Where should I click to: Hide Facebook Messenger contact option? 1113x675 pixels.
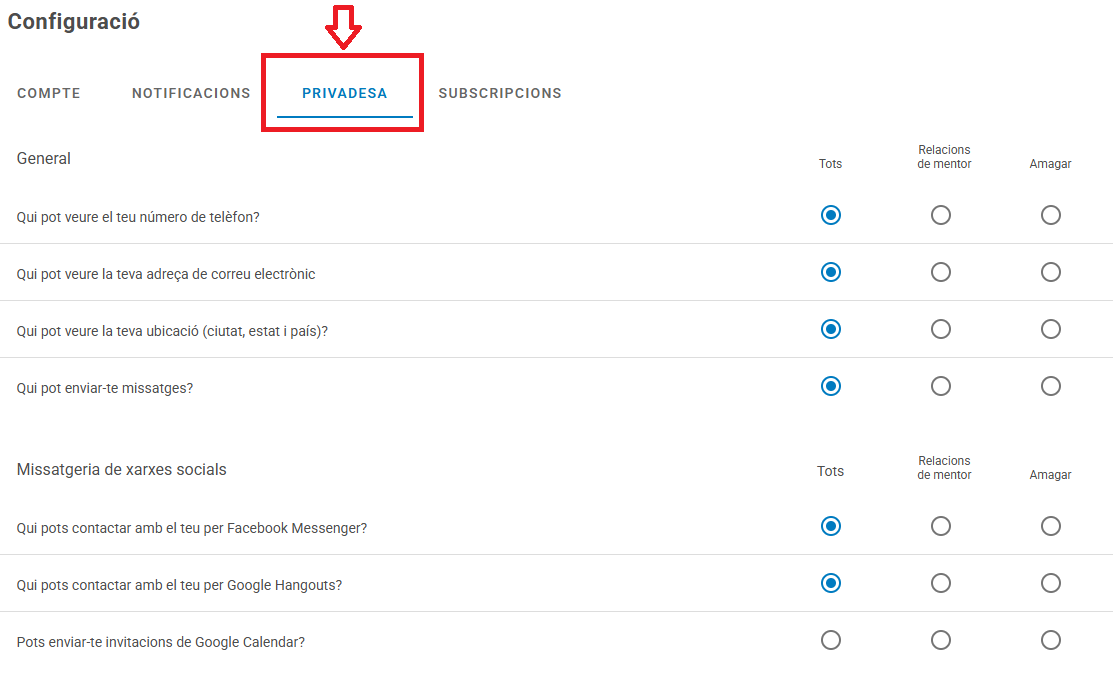click(x=1050, y=526)
